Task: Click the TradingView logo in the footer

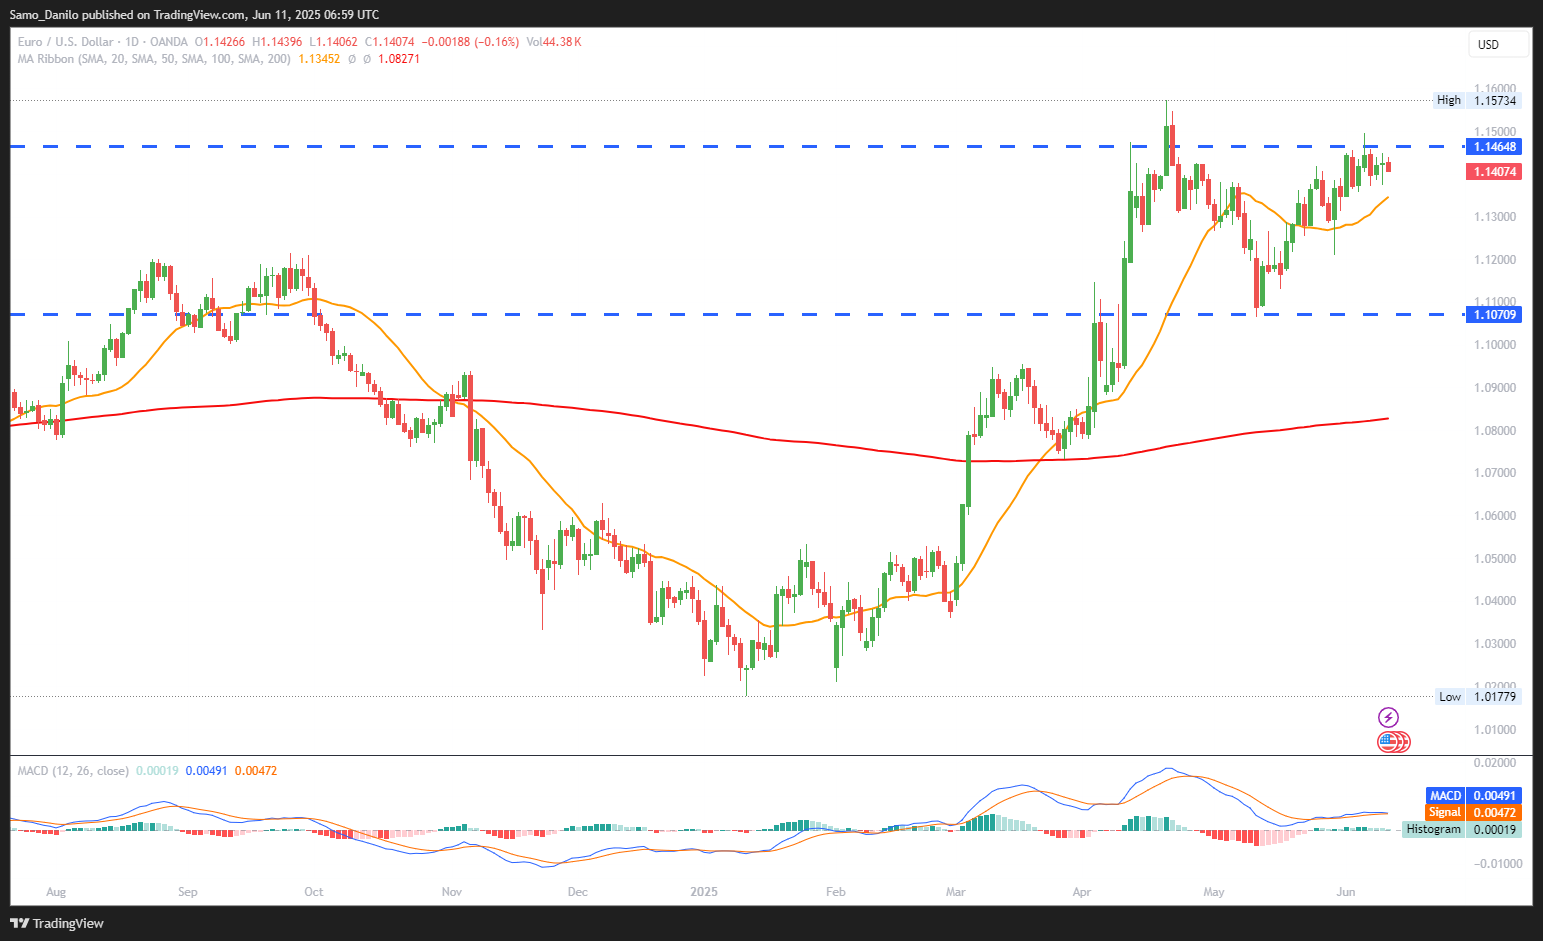Action: coord(57,923)
